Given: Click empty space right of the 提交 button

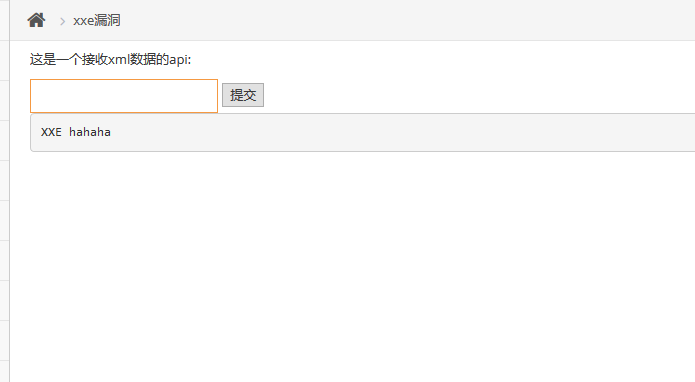Looking at the screenshot, I should (479, 95).
